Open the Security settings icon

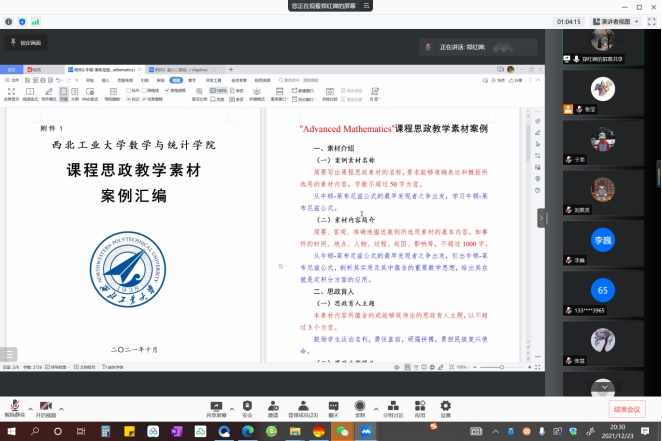[247, 405]
